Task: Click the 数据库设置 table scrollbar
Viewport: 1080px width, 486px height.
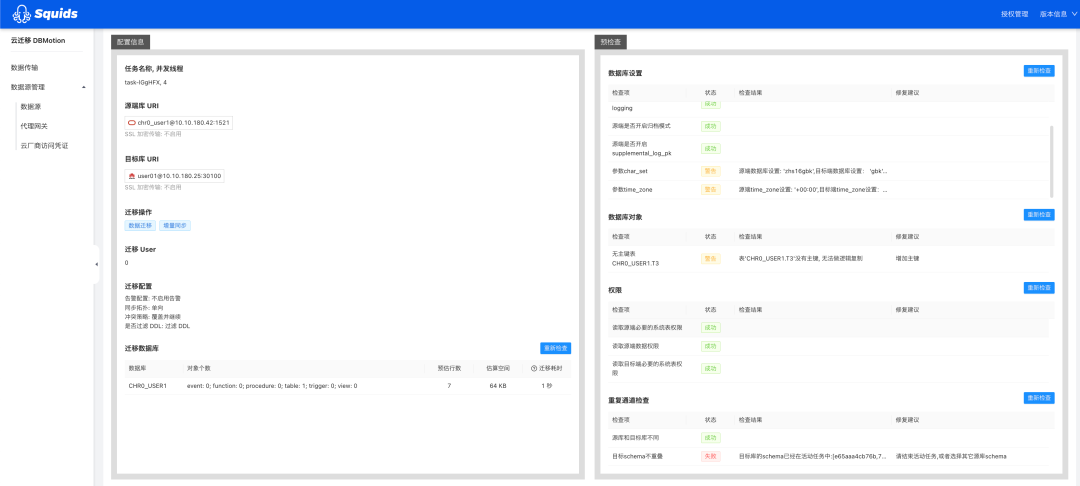Action: pos(1051,160)
